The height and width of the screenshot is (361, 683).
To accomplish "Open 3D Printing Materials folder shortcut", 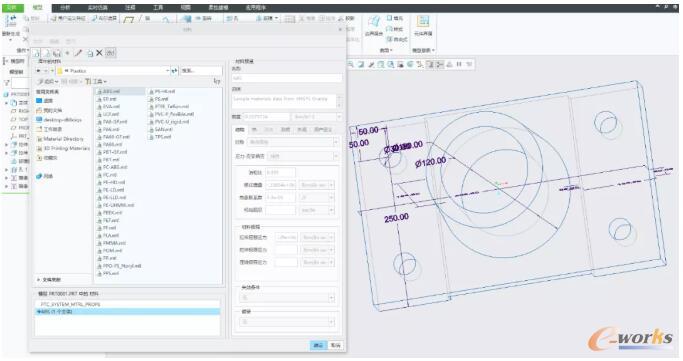I will [x=63, y=148].
